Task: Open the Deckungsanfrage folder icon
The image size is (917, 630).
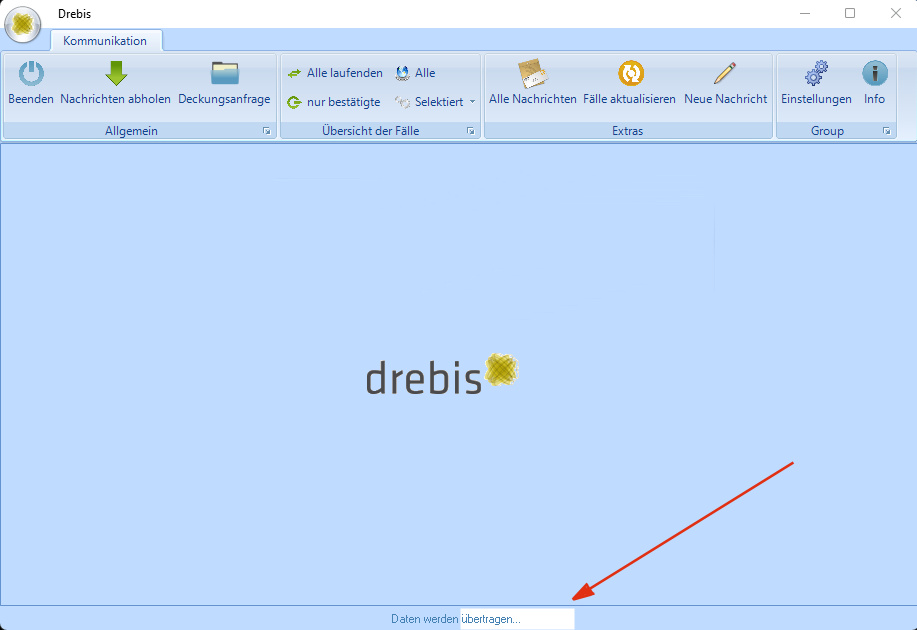Action: click(x=225, y=74)
